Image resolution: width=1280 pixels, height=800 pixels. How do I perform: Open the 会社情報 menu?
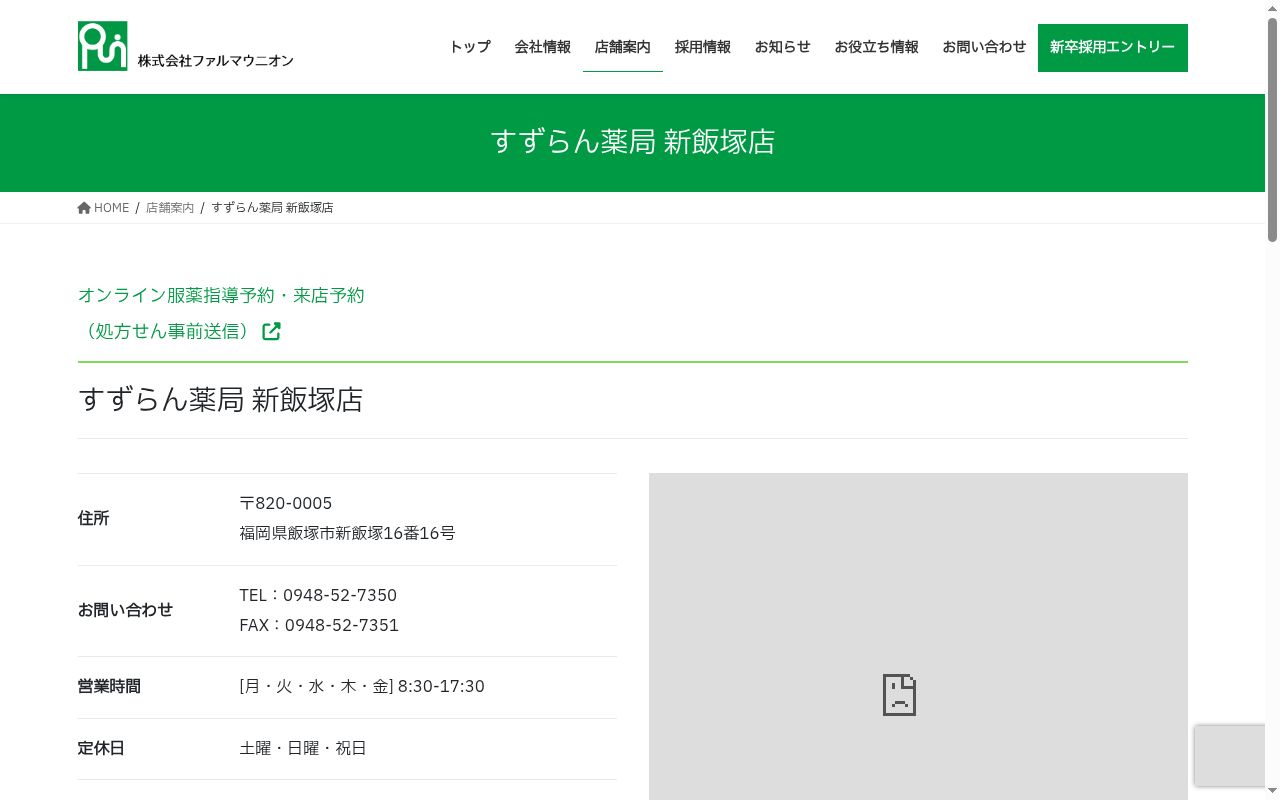[543, 47]
